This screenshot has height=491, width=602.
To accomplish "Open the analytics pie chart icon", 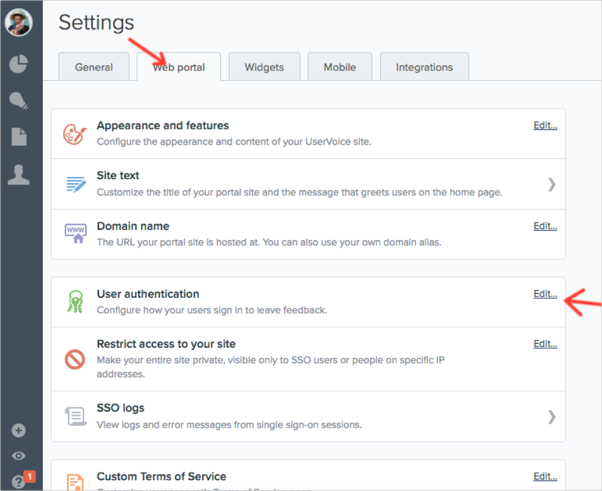I will [x=19, y=63].
